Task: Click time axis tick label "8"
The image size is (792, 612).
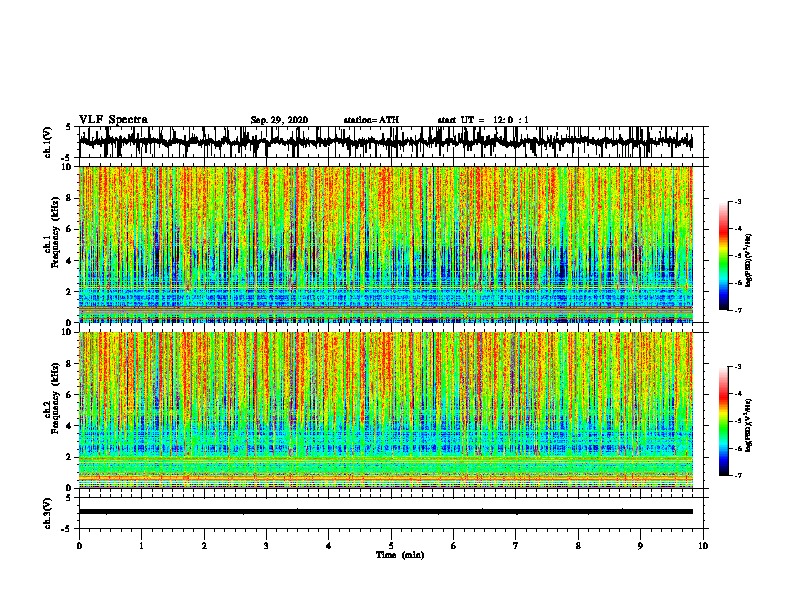Action: coord(578,546)
